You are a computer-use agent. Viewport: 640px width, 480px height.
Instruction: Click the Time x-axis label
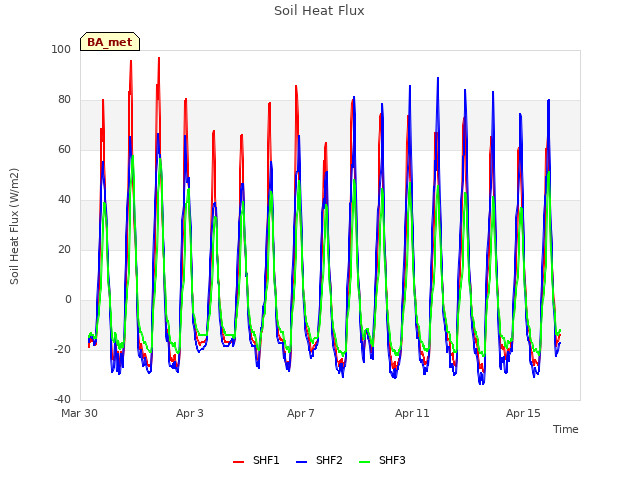pyautogui.click(x=566, y=429)
